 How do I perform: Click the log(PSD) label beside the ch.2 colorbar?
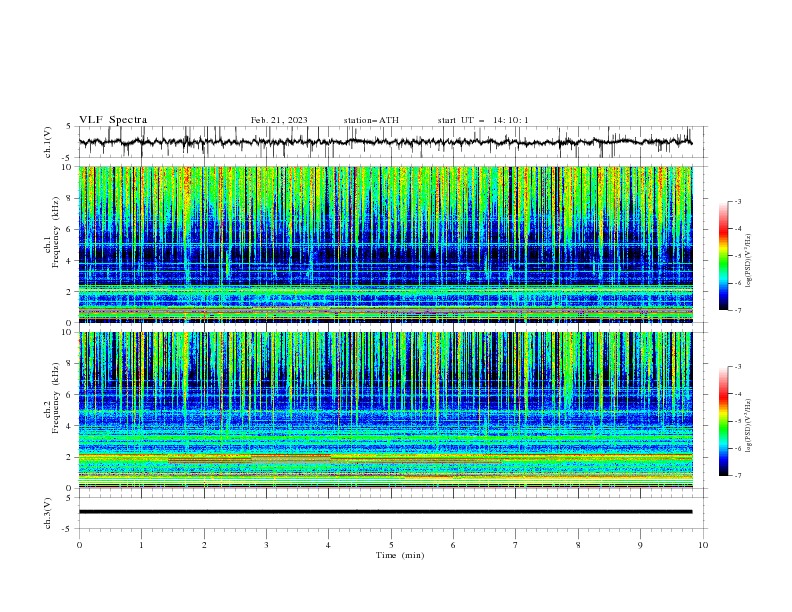pyautogui.click(x=748, y=426)
